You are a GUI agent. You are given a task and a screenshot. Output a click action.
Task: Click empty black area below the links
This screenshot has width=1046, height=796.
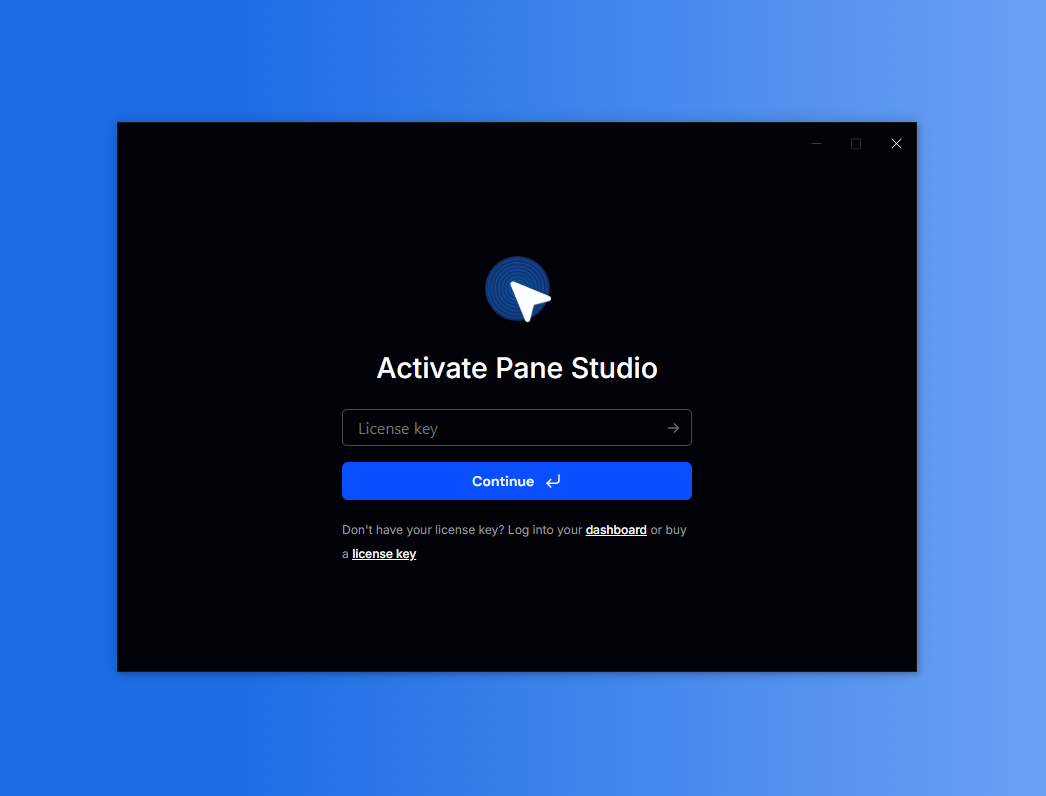517,620
